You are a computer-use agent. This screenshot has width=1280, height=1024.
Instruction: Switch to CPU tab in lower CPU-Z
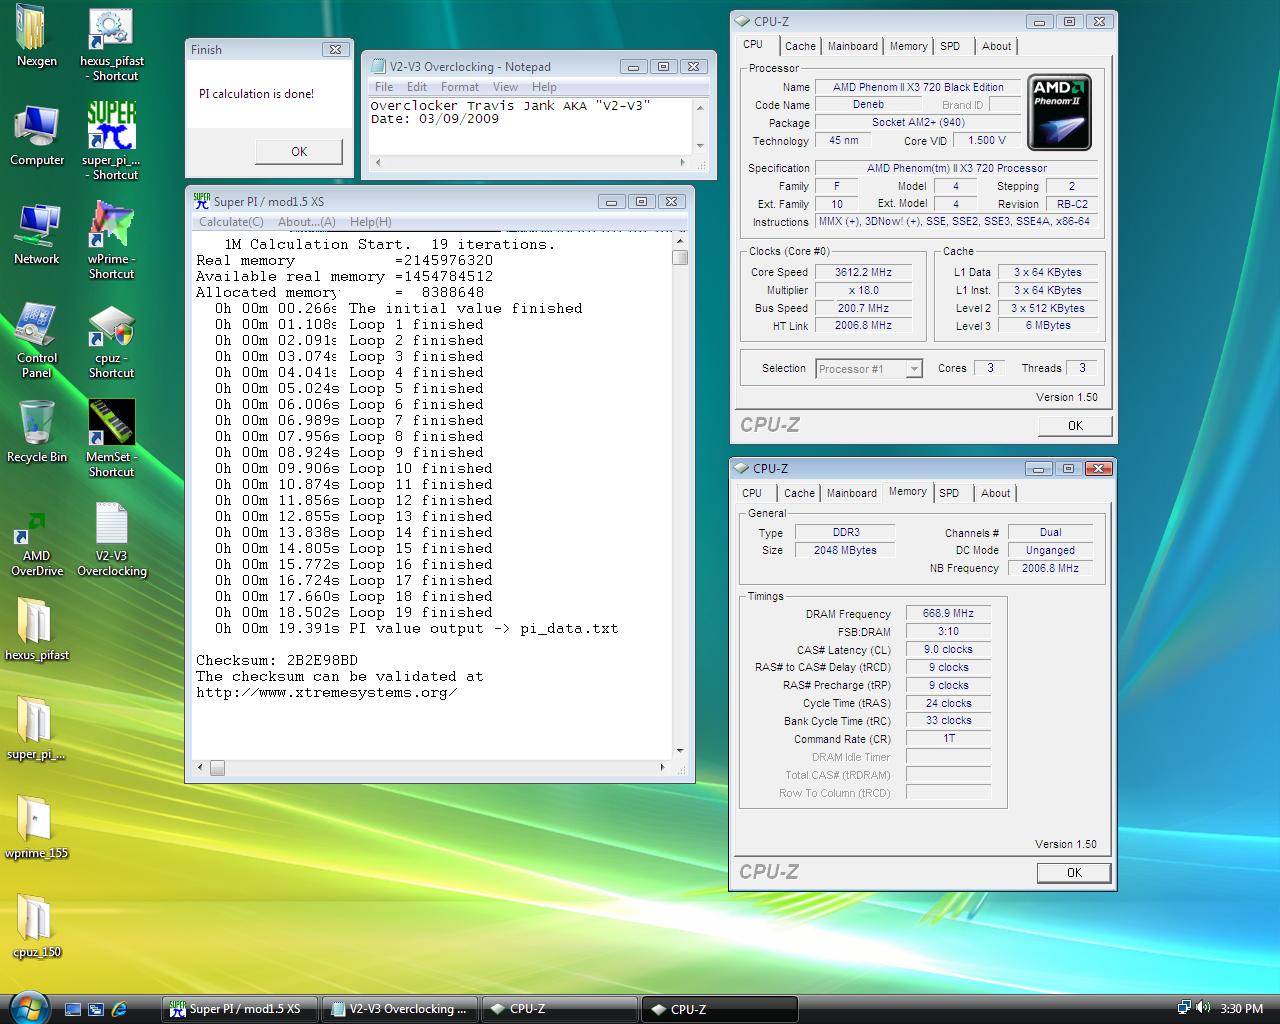pyautogui.click(x=752, y=493)
